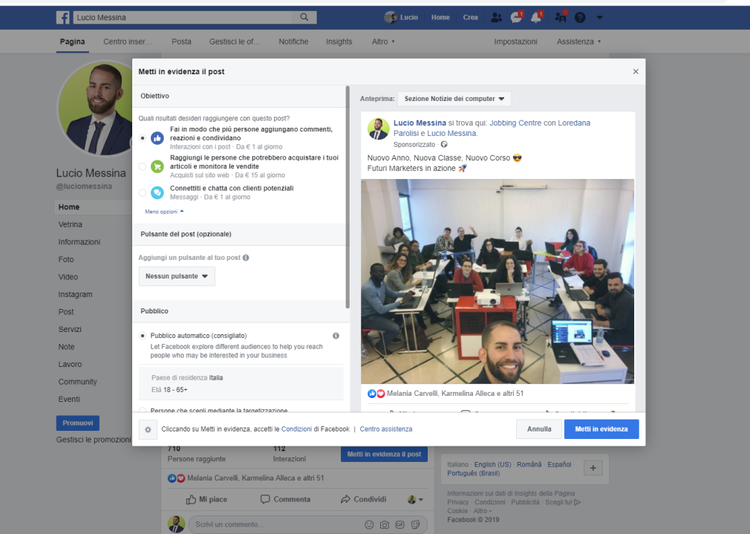Select the interactions objective radio button

[x=143, y=138]
